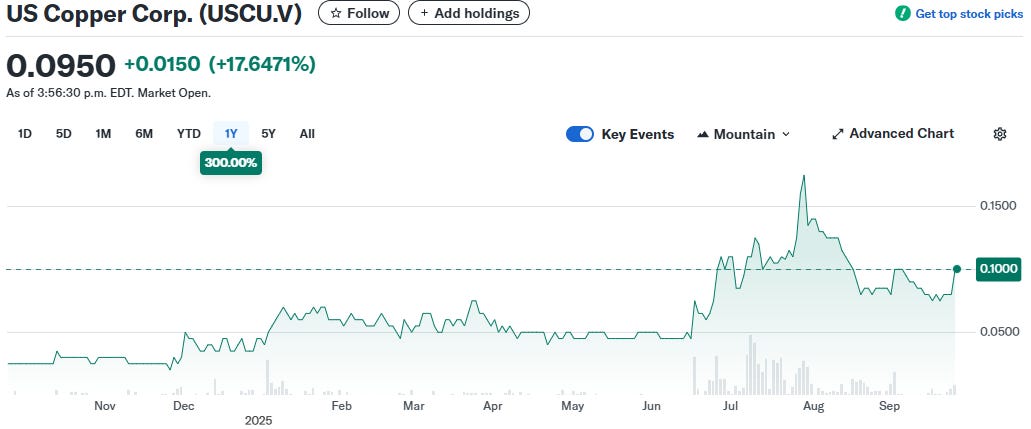The height and width of the screenshot is (429, 1031).
Task: Click the Aug x-axis label
Action: coord(813,406)
